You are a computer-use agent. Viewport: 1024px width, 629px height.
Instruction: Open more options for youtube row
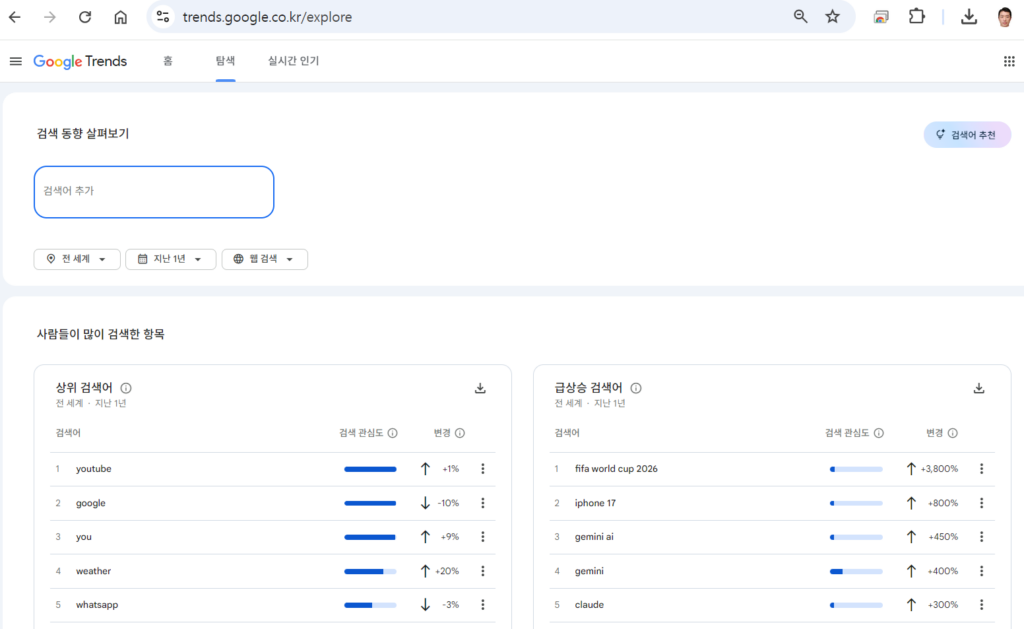pyautogui.click(x=483, y=469)
